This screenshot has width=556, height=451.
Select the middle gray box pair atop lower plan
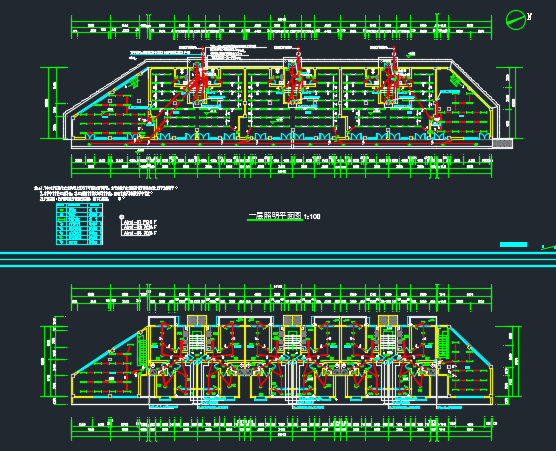coord(292,320)
